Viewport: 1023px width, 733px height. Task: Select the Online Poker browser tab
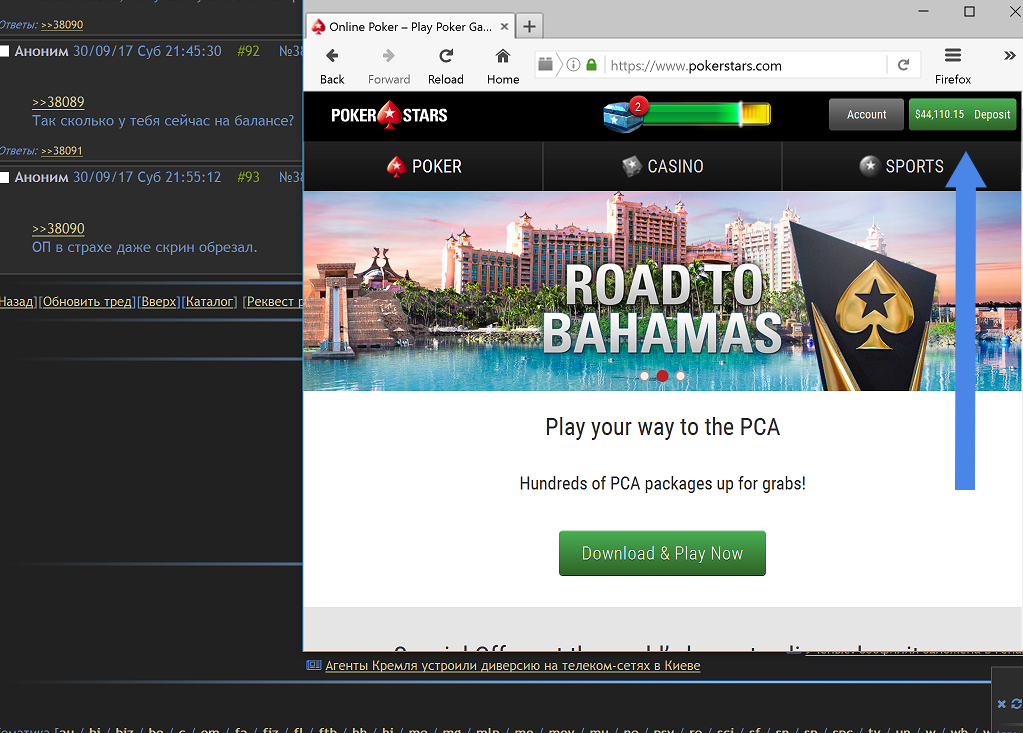[410, 27]
